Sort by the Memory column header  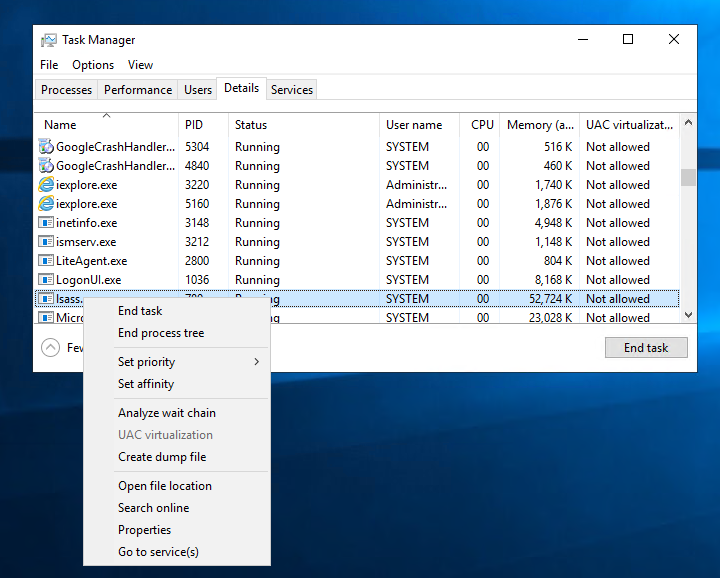[540, 125]
